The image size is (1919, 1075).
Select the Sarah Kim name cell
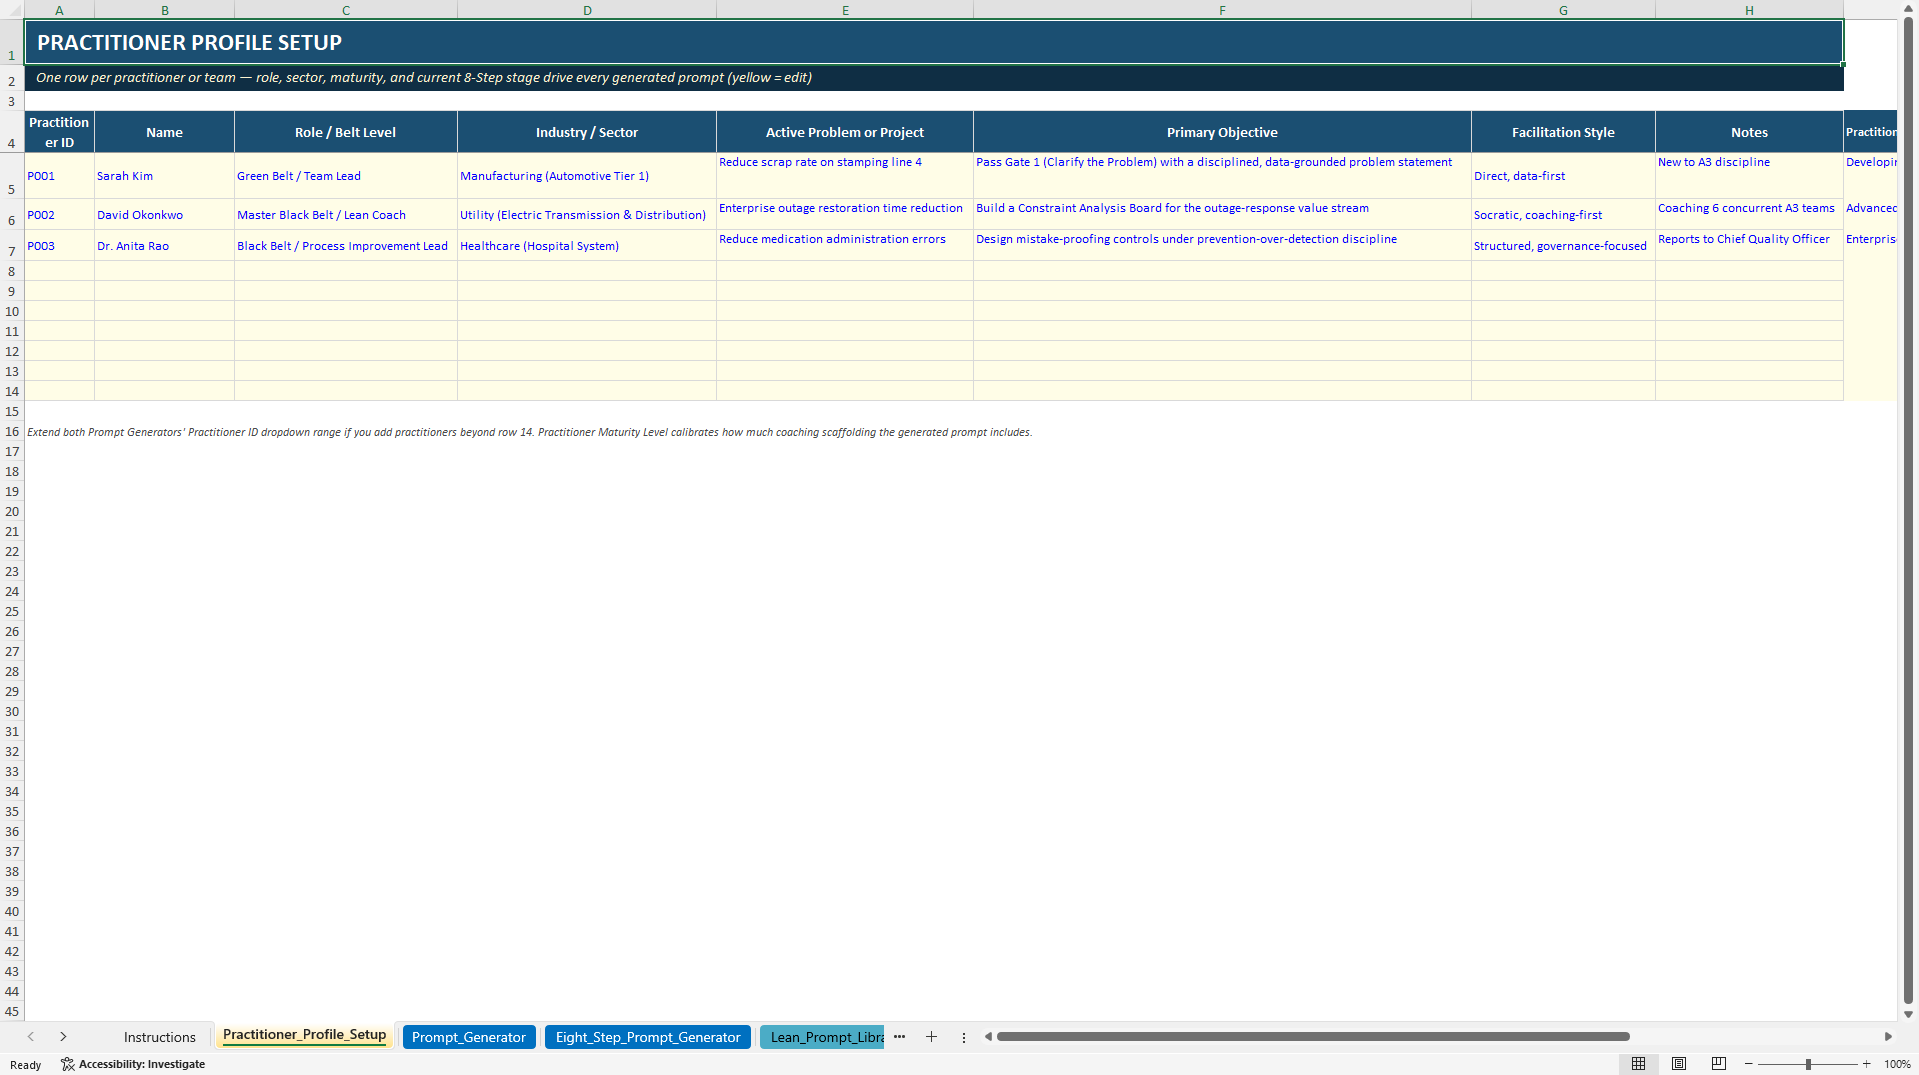(x=164, y=176)
